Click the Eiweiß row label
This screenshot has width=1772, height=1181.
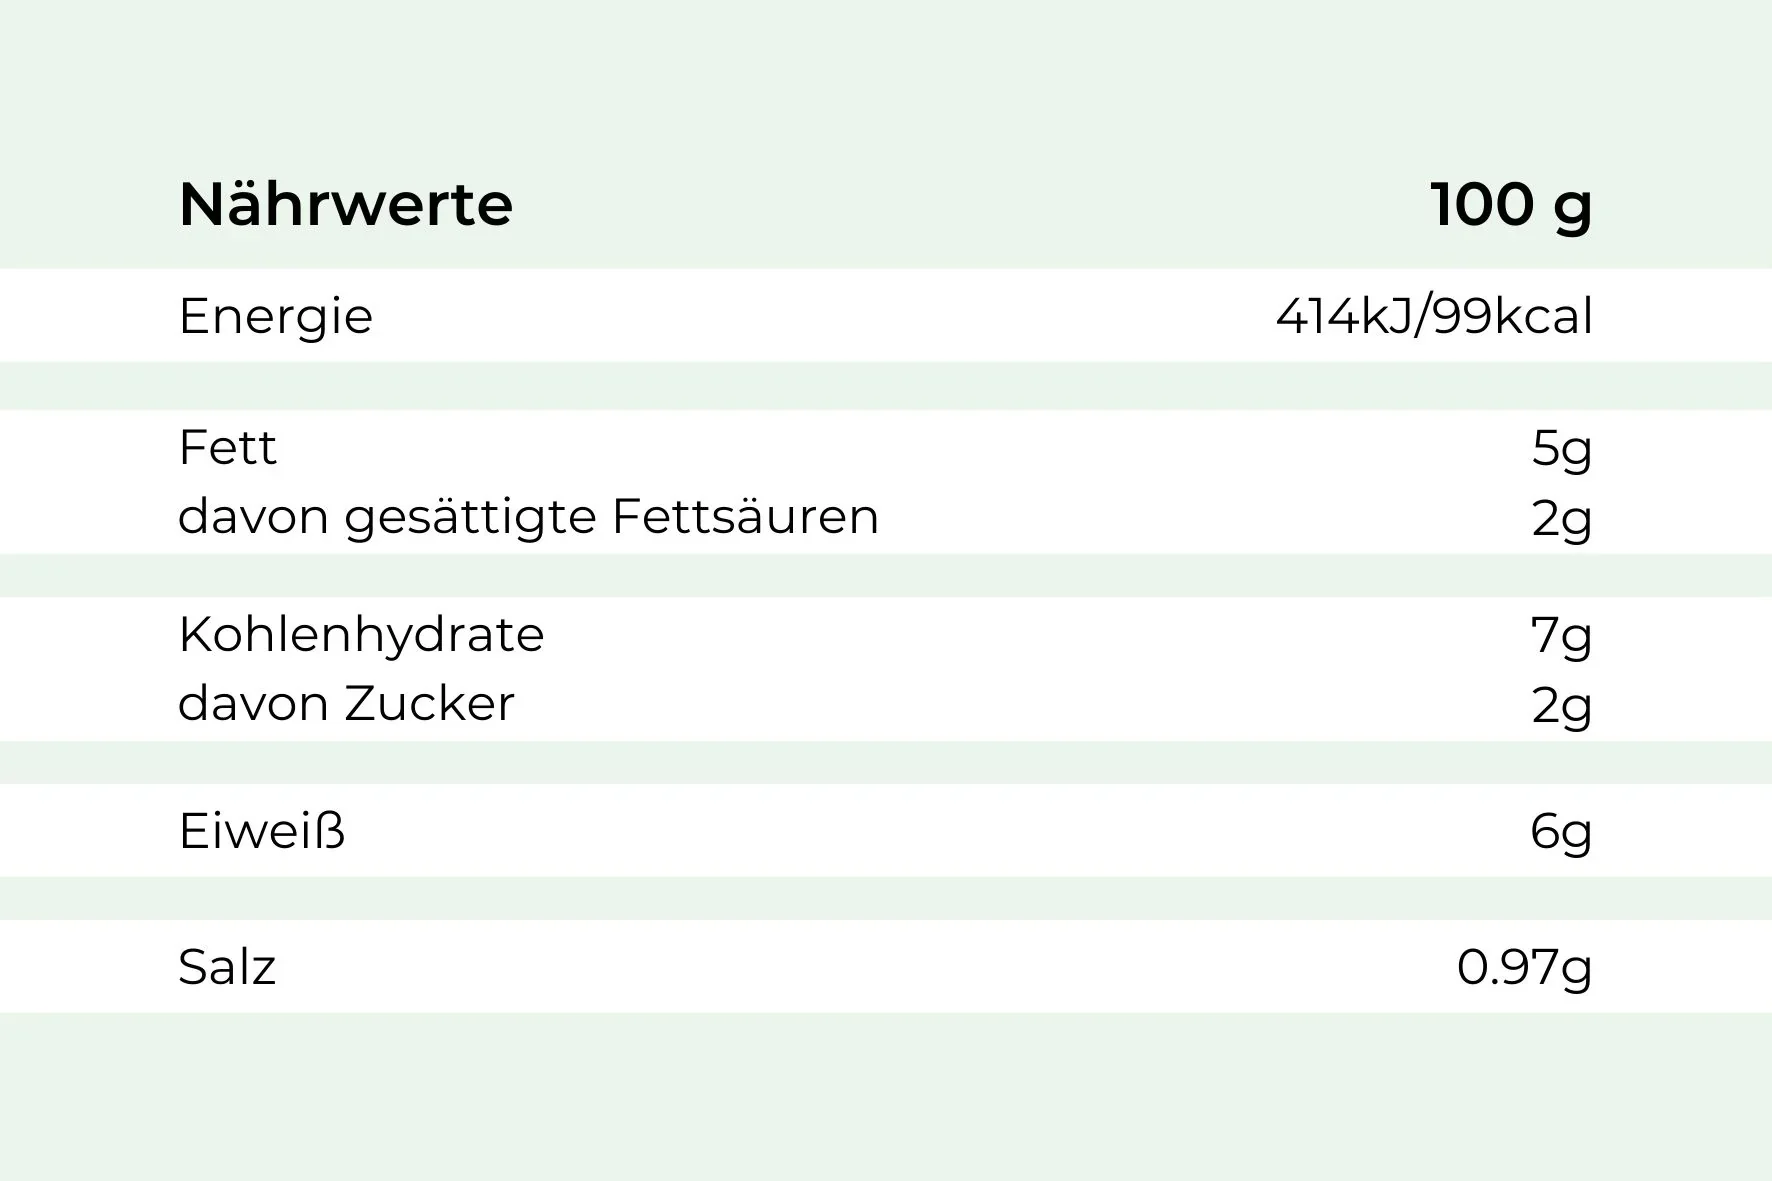point(262,831)
